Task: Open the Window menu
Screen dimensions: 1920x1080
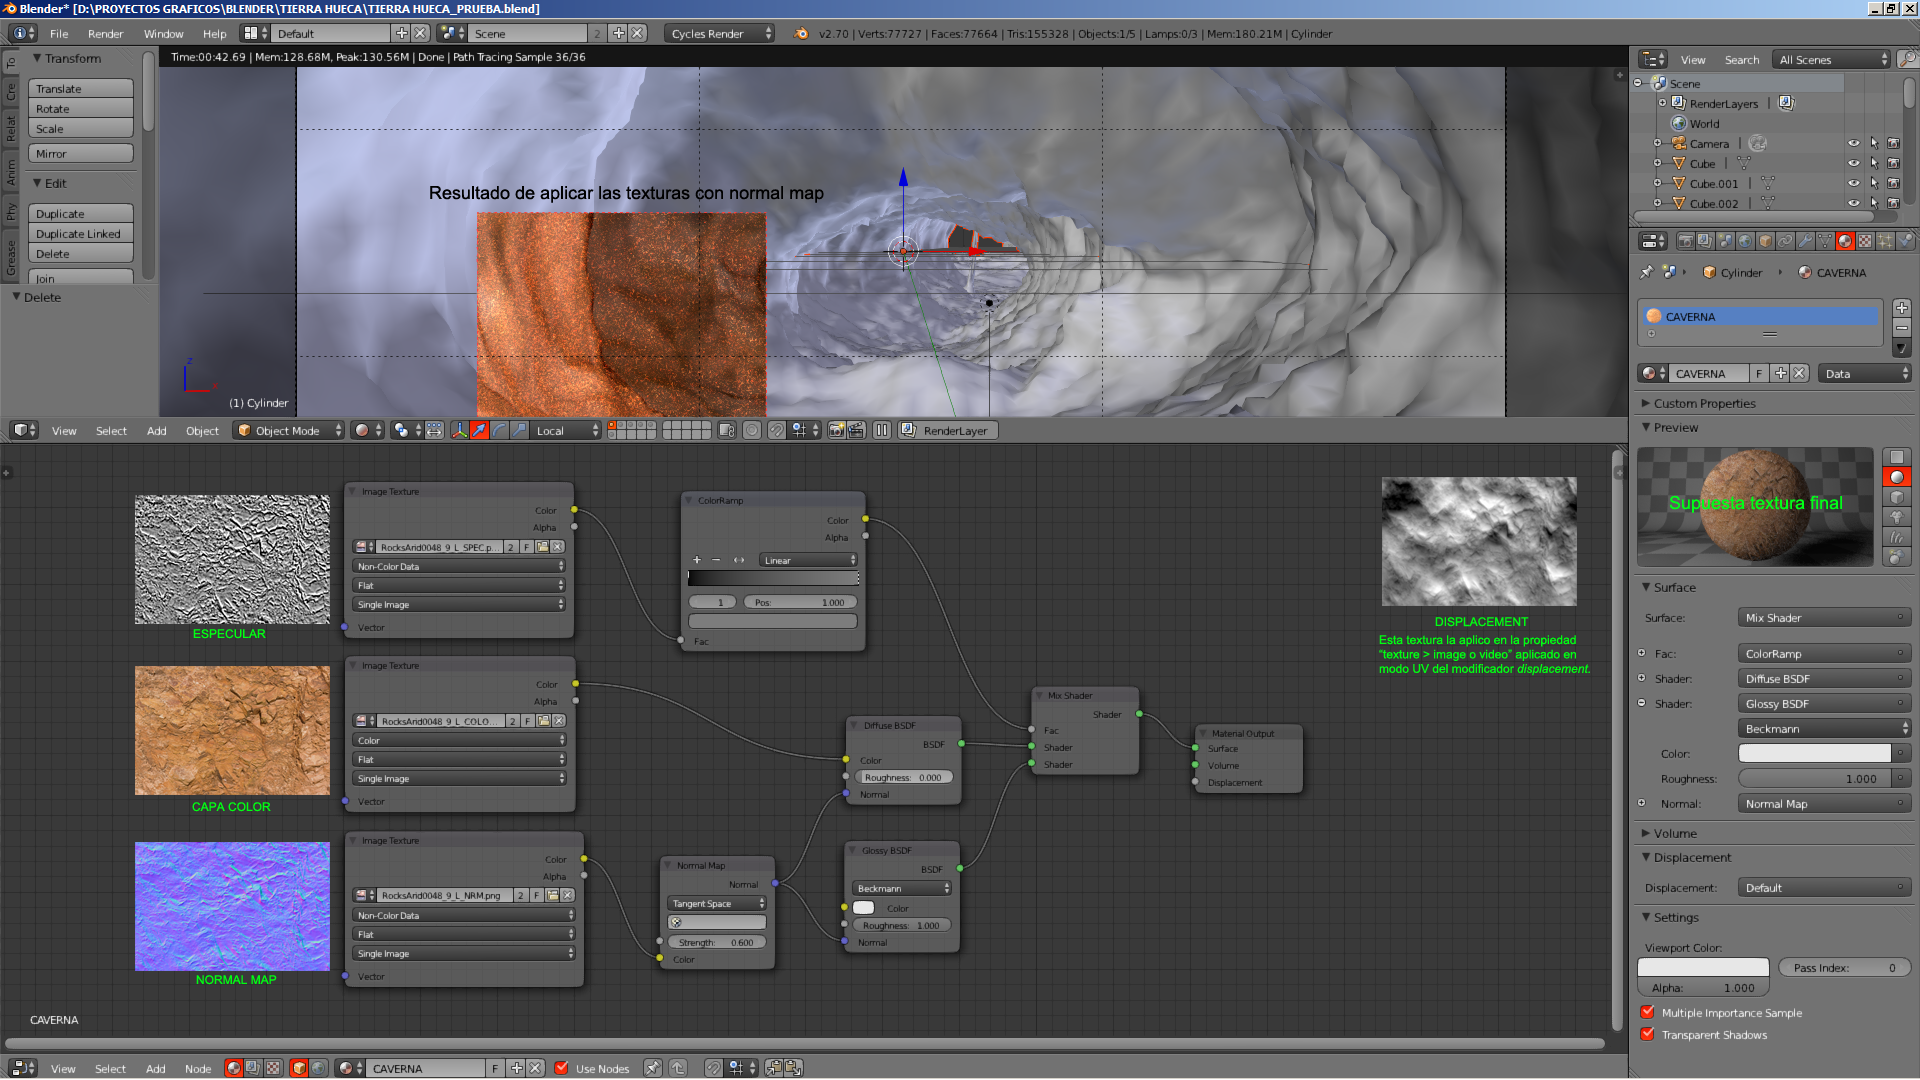Action: pyautogui.click(x=163, y=33)
